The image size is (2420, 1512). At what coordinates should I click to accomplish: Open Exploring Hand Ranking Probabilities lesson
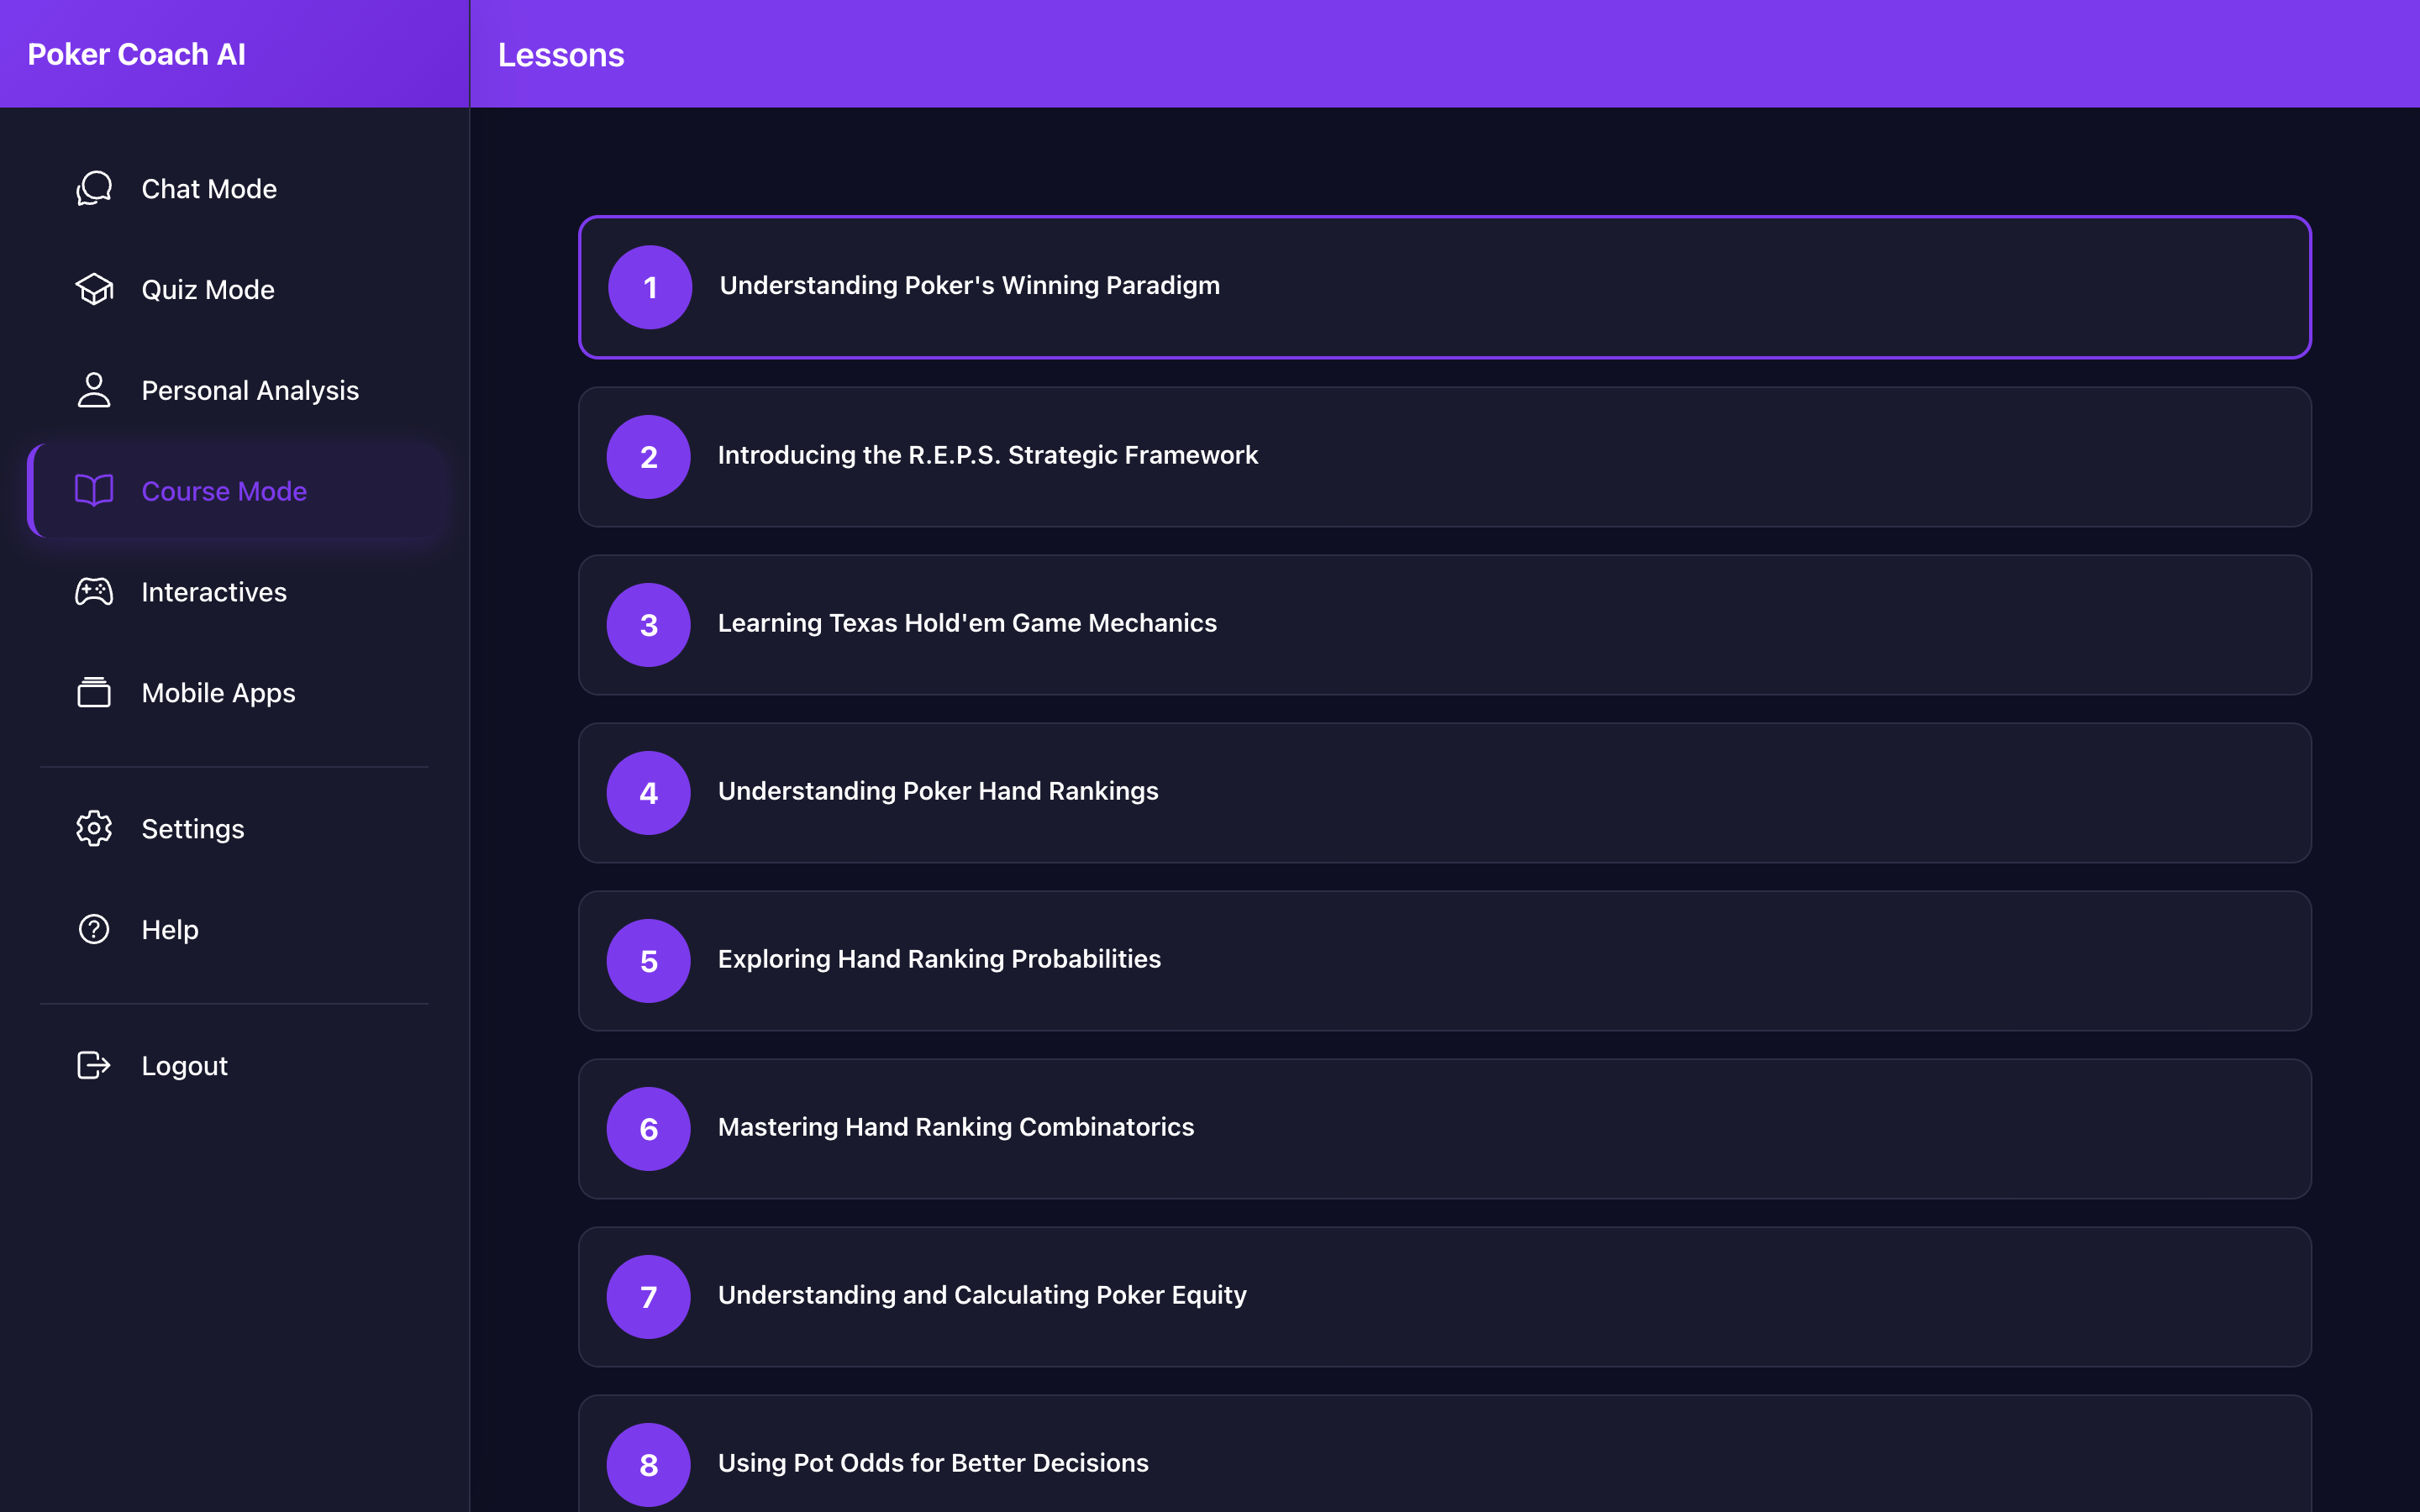tap(939, 960)
